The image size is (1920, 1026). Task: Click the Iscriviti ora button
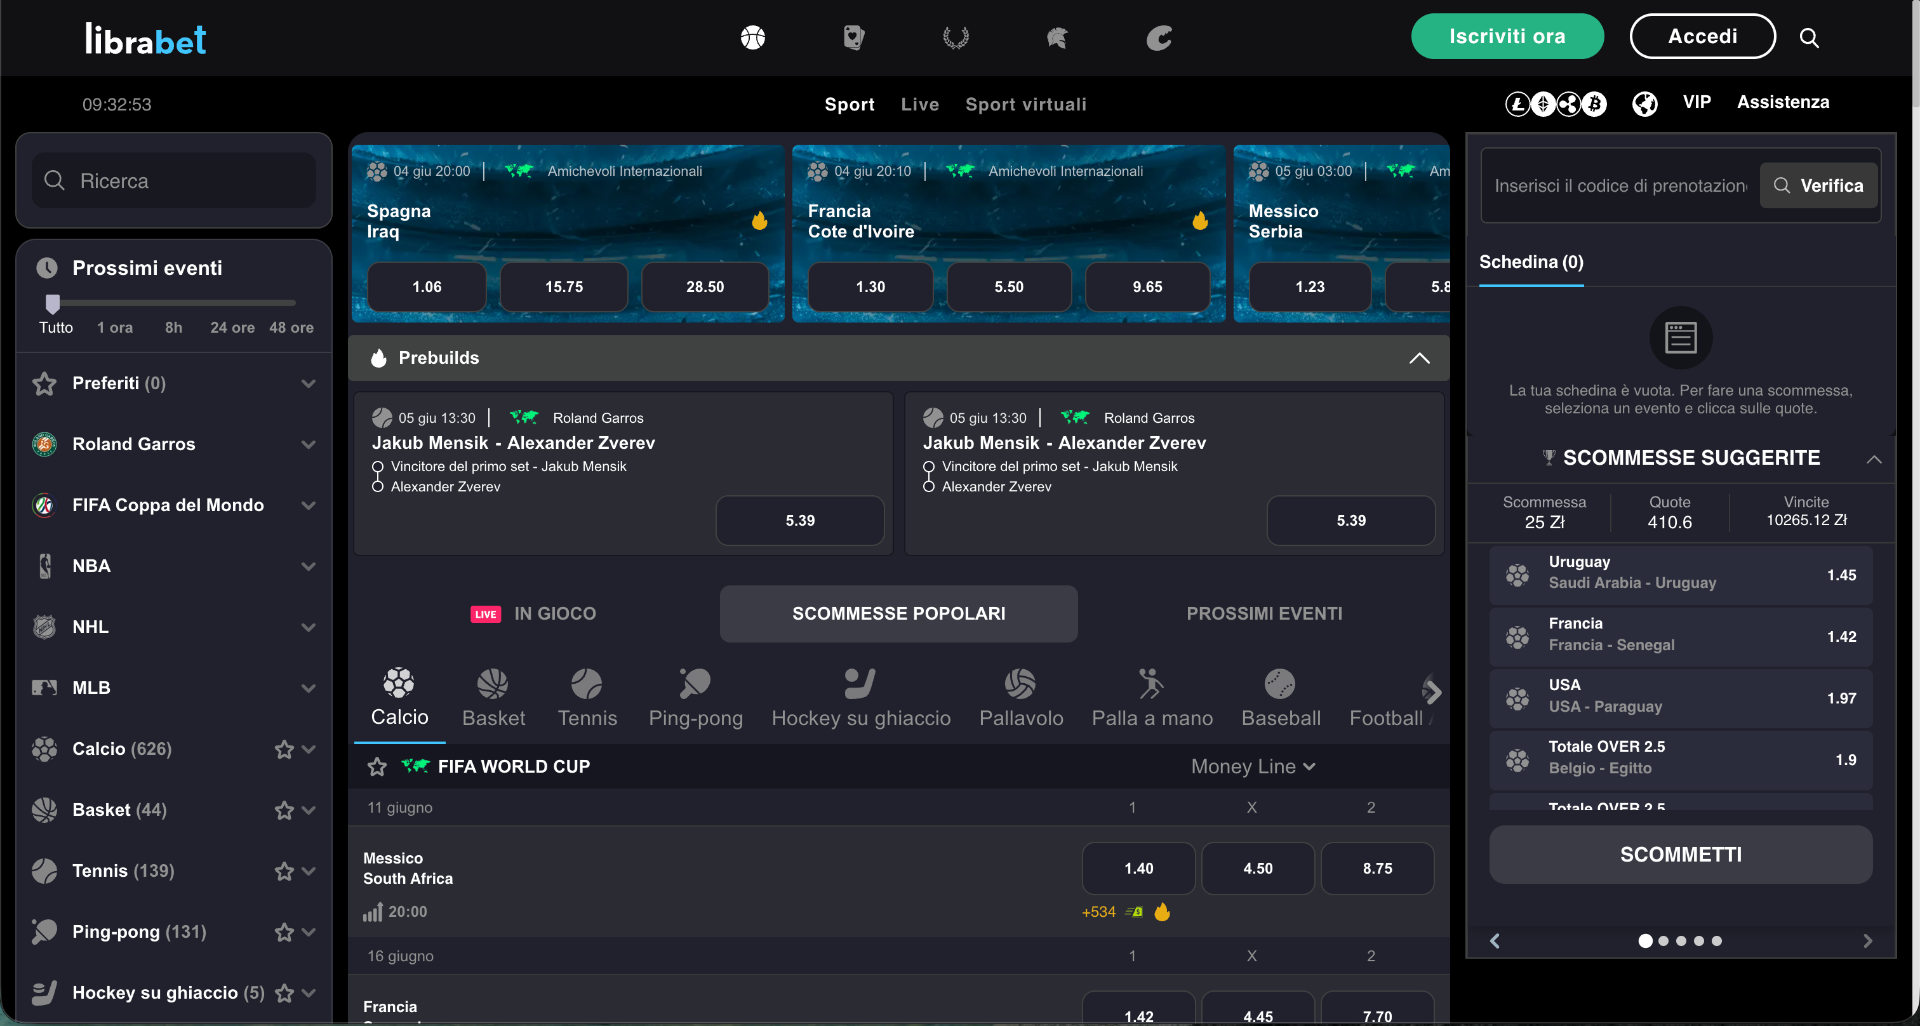point(1507,36)
